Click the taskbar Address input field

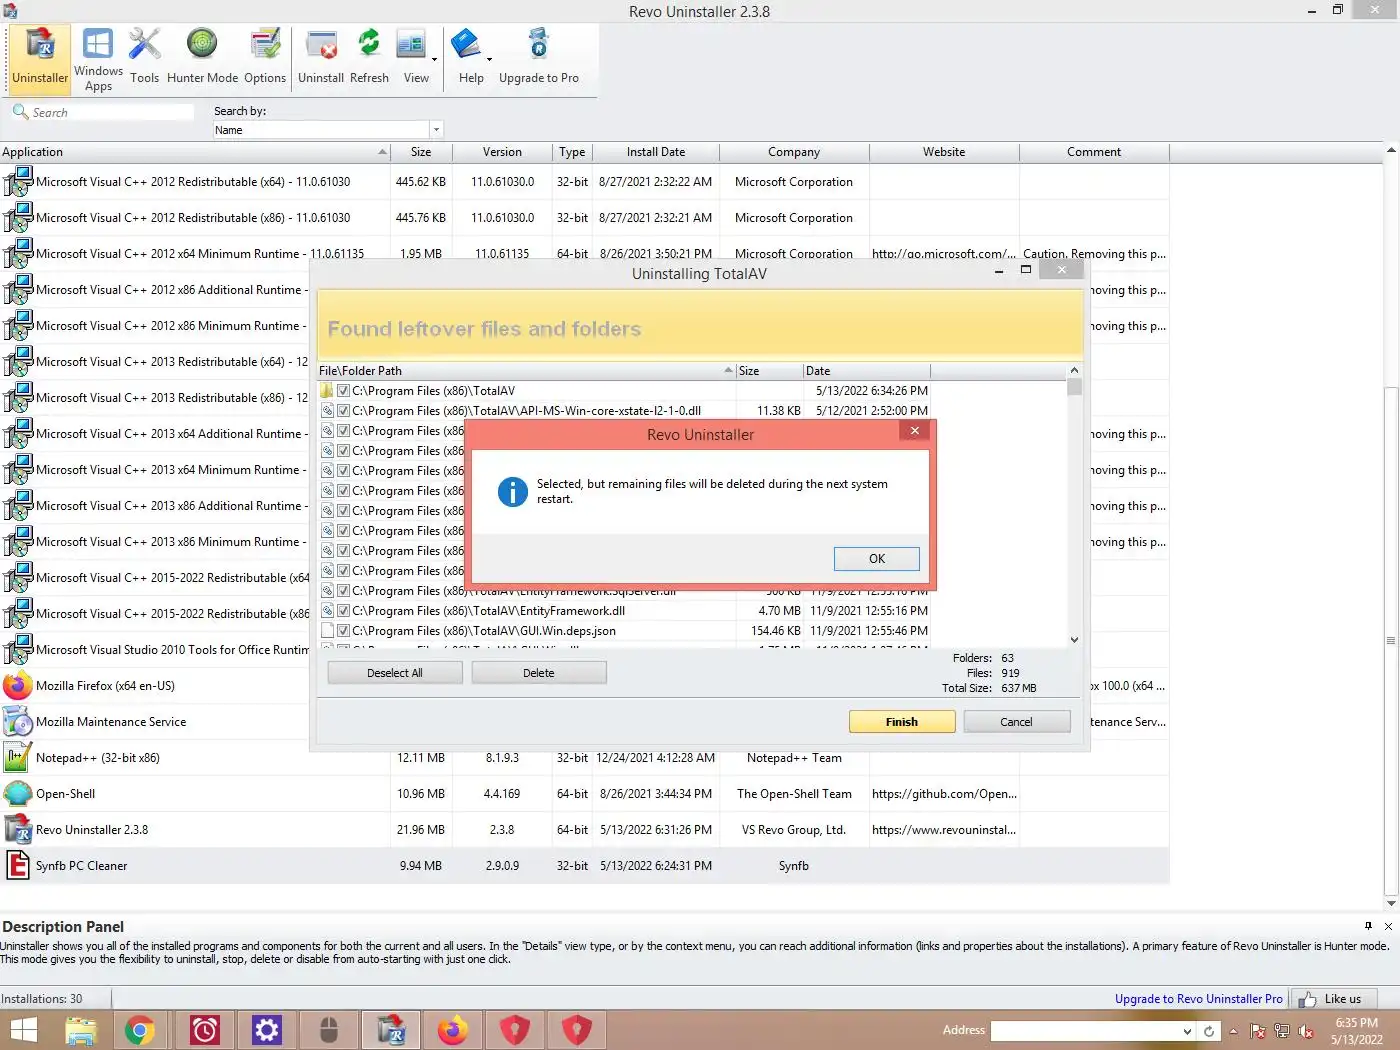[1086, 1031]
